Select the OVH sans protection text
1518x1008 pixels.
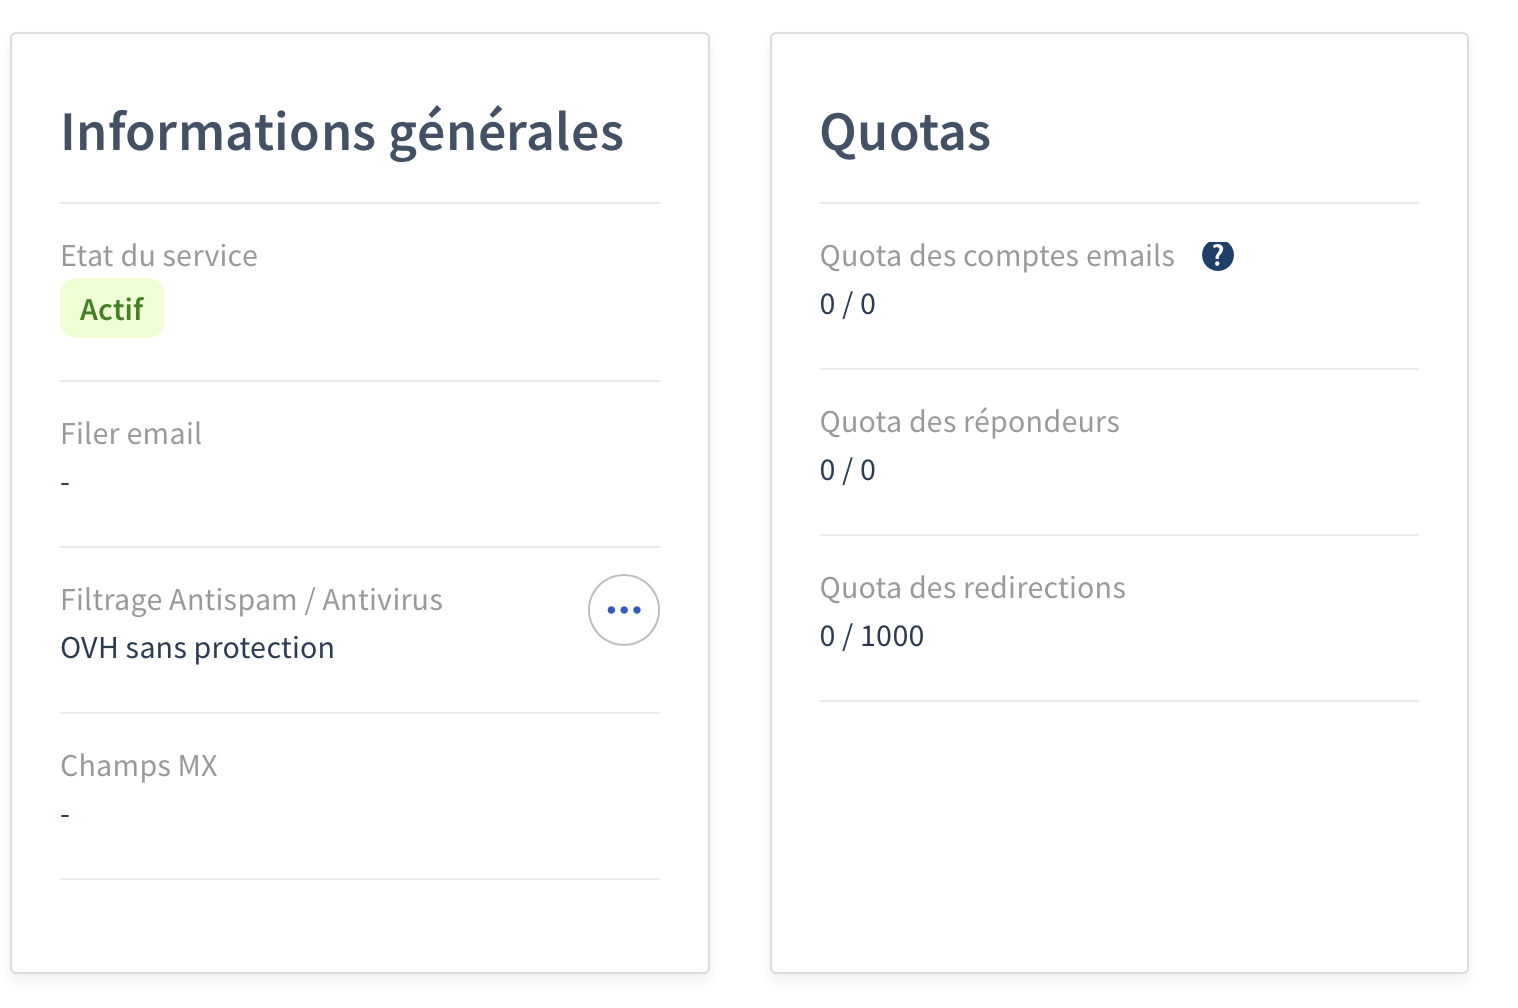coord(197,648)
